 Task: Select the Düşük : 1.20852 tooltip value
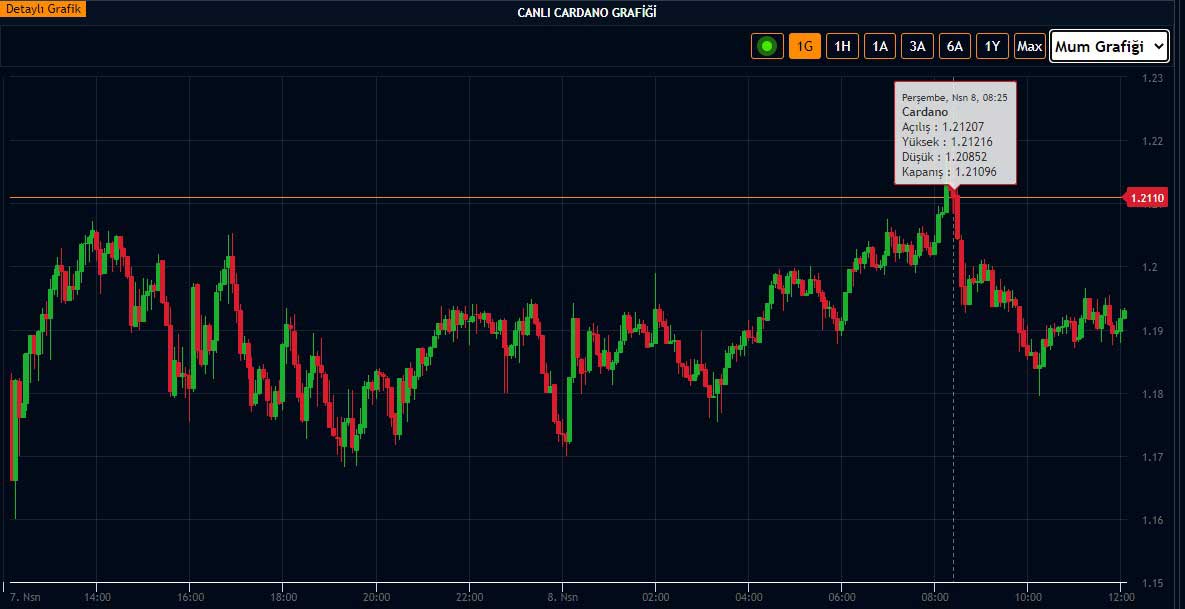944,157
